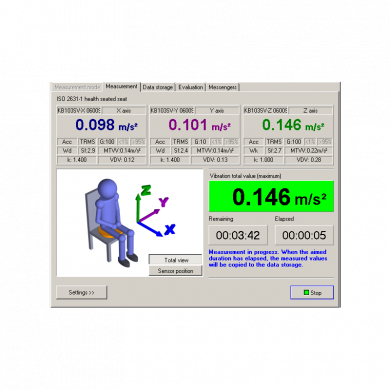Open the Measurement tab

(x=121, y=87)
